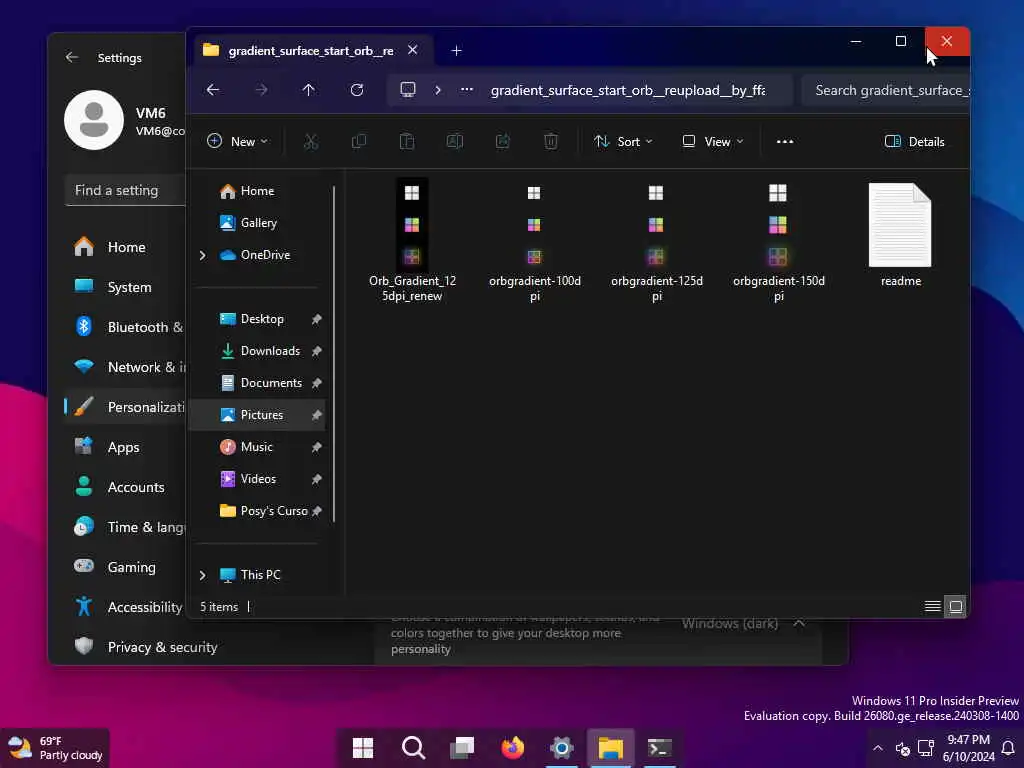The image size is (1024, 768).
Task: Expand the This PC tree node
Action: 202,575
